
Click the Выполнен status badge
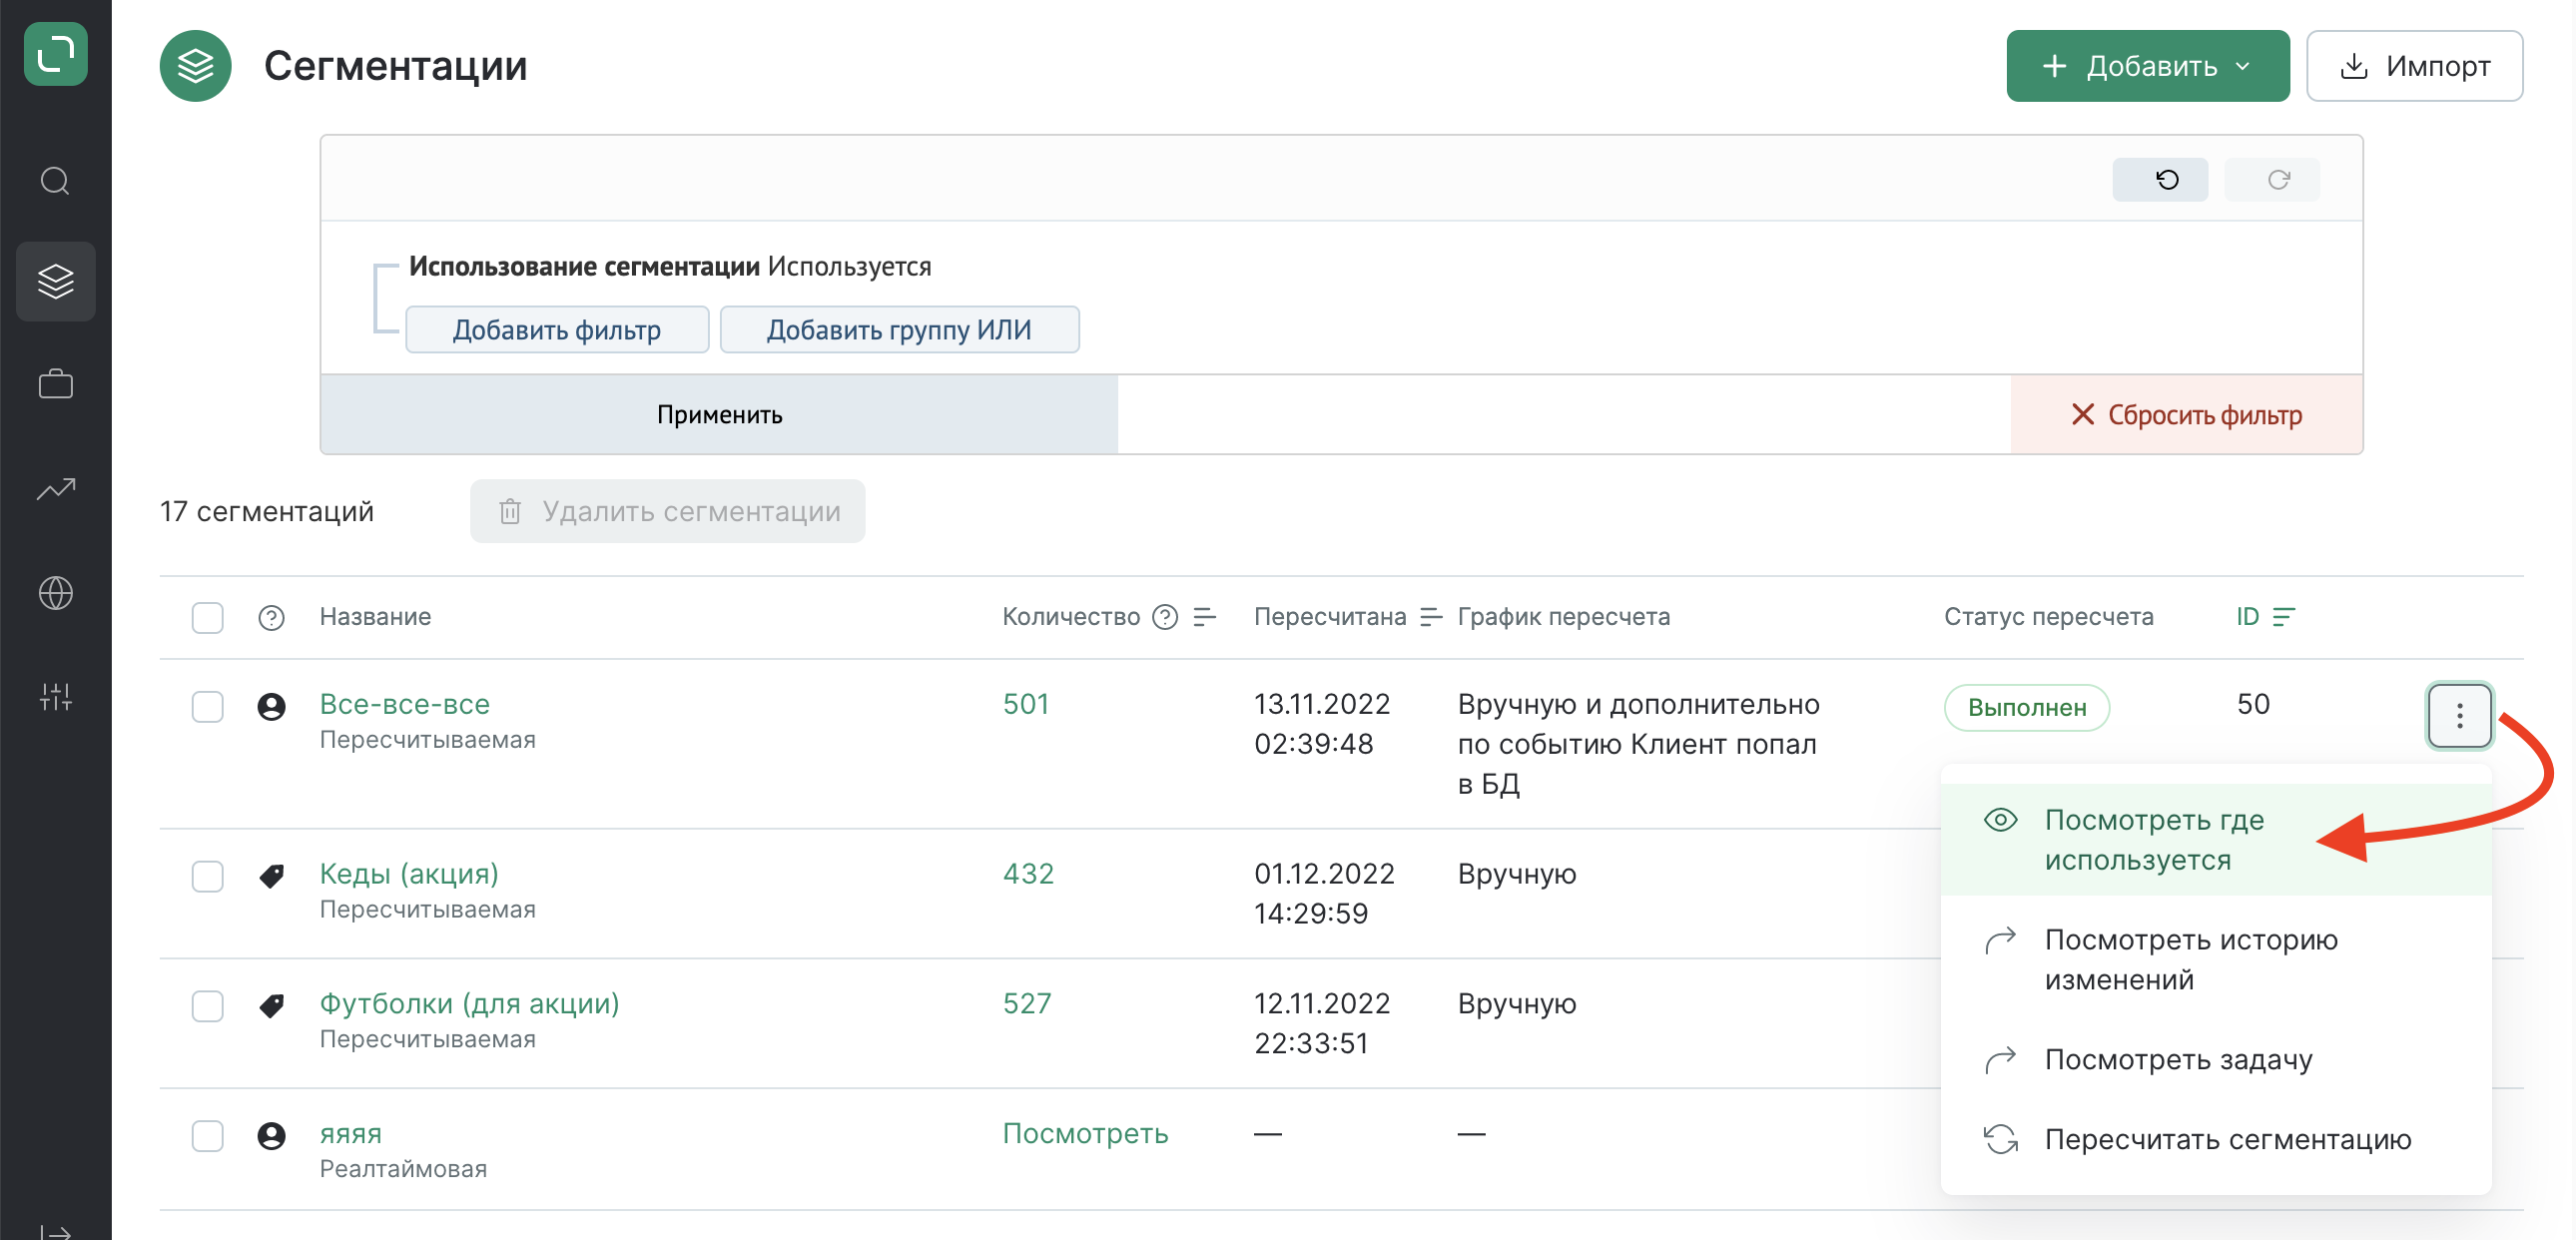pyautogui.click(x=2027, y=708)
